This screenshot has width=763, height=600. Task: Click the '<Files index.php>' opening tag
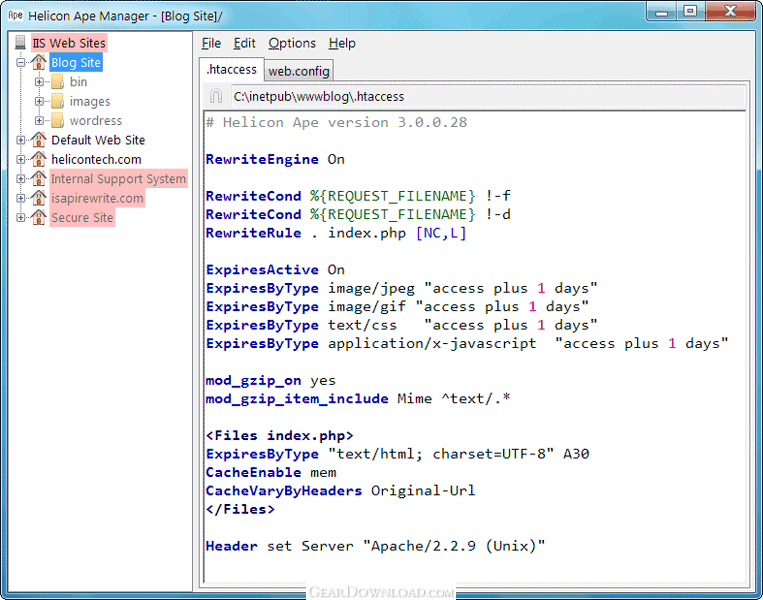click(279, 436)
